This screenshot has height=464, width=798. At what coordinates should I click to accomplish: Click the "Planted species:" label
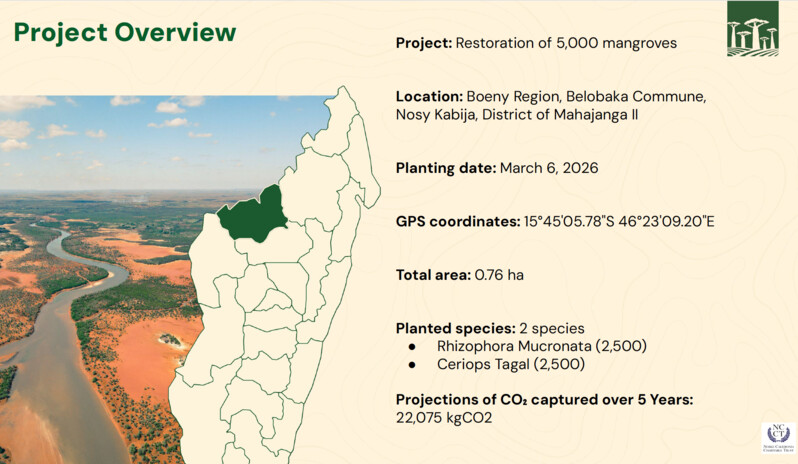(453, 328)
